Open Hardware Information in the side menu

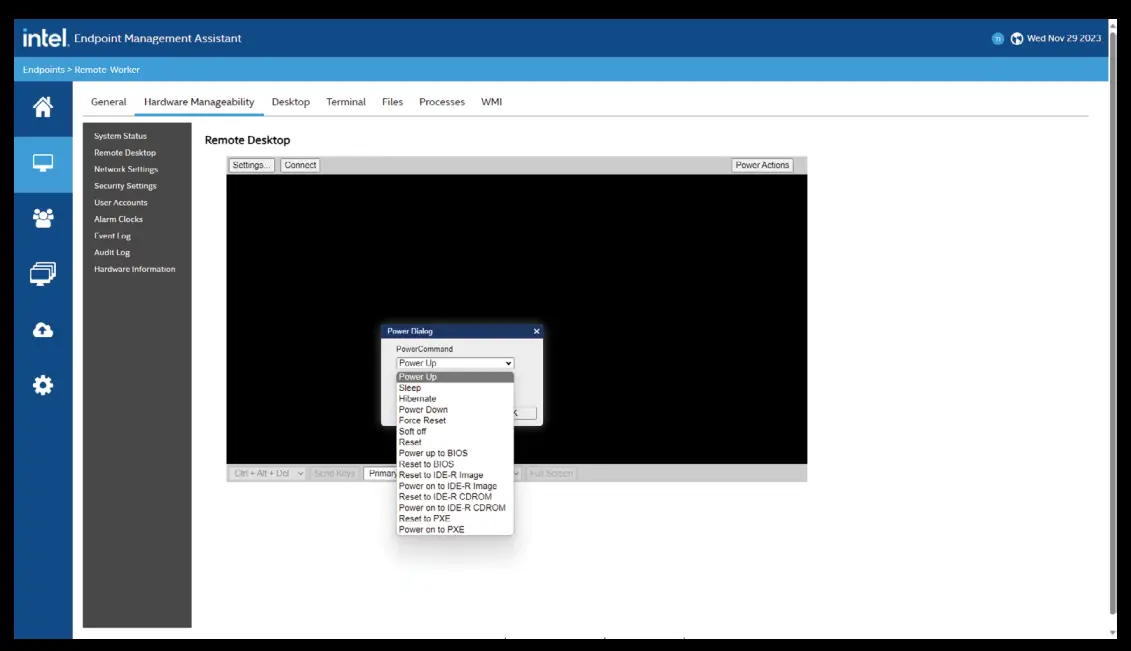(134, 269)
